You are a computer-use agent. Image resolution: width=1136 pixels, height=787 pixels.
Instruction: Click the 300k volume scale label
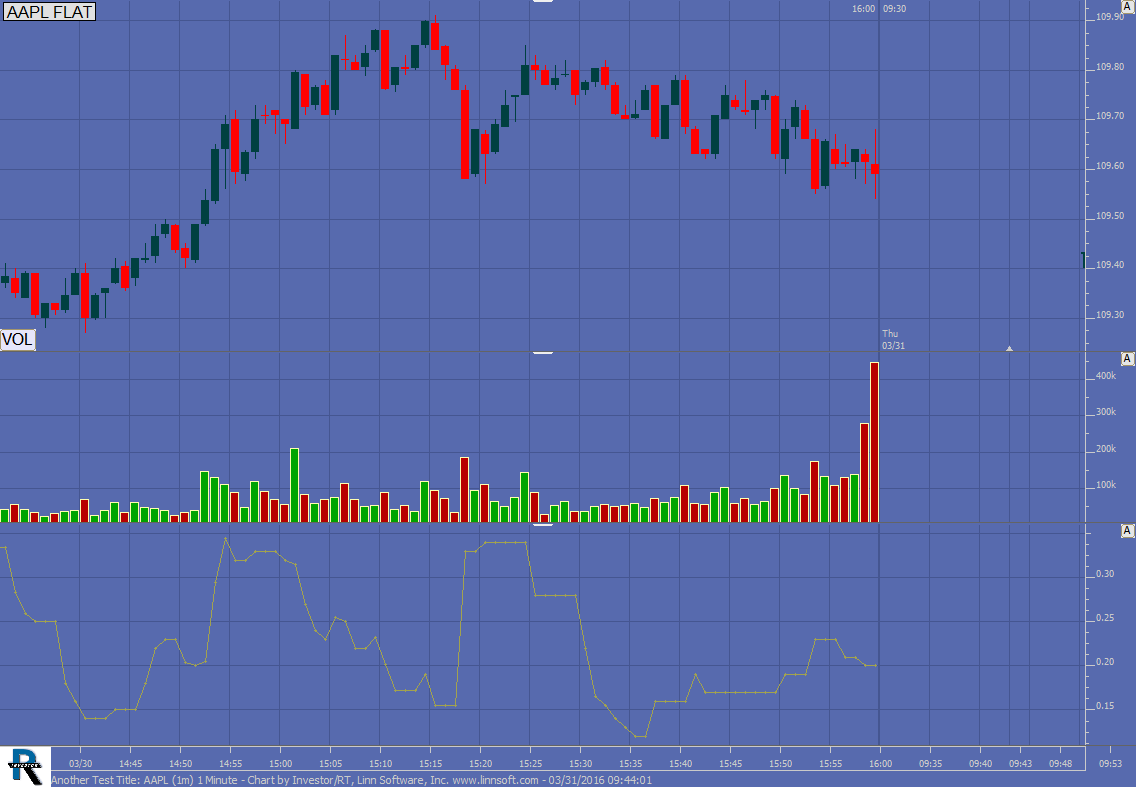click(x=1106, y=412)
